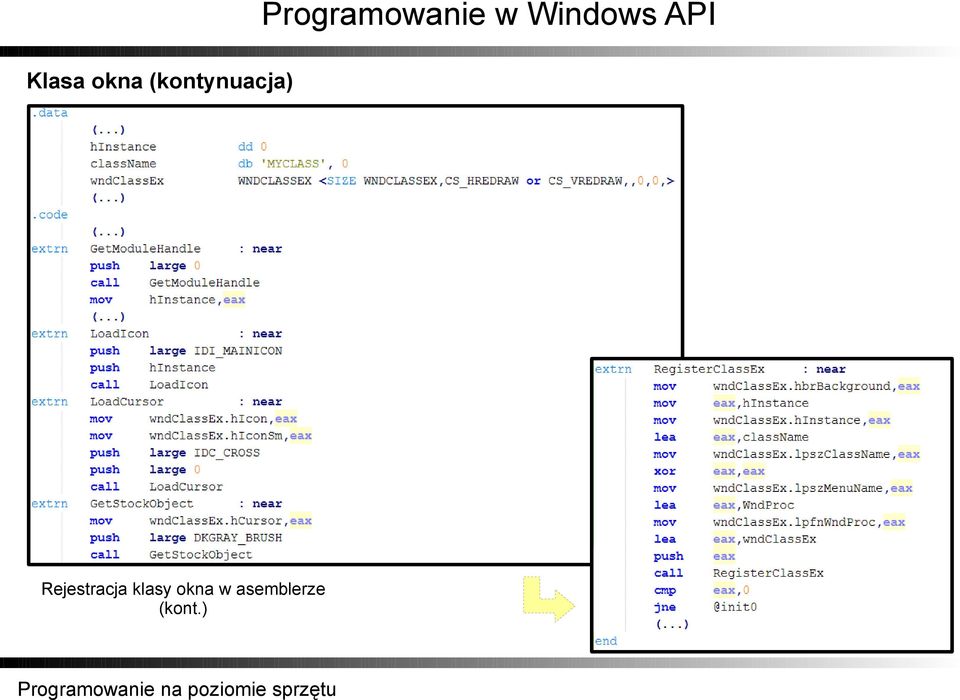Click the ".data" section directive
The image size is (960, 700).
click(x=50, y=113)
